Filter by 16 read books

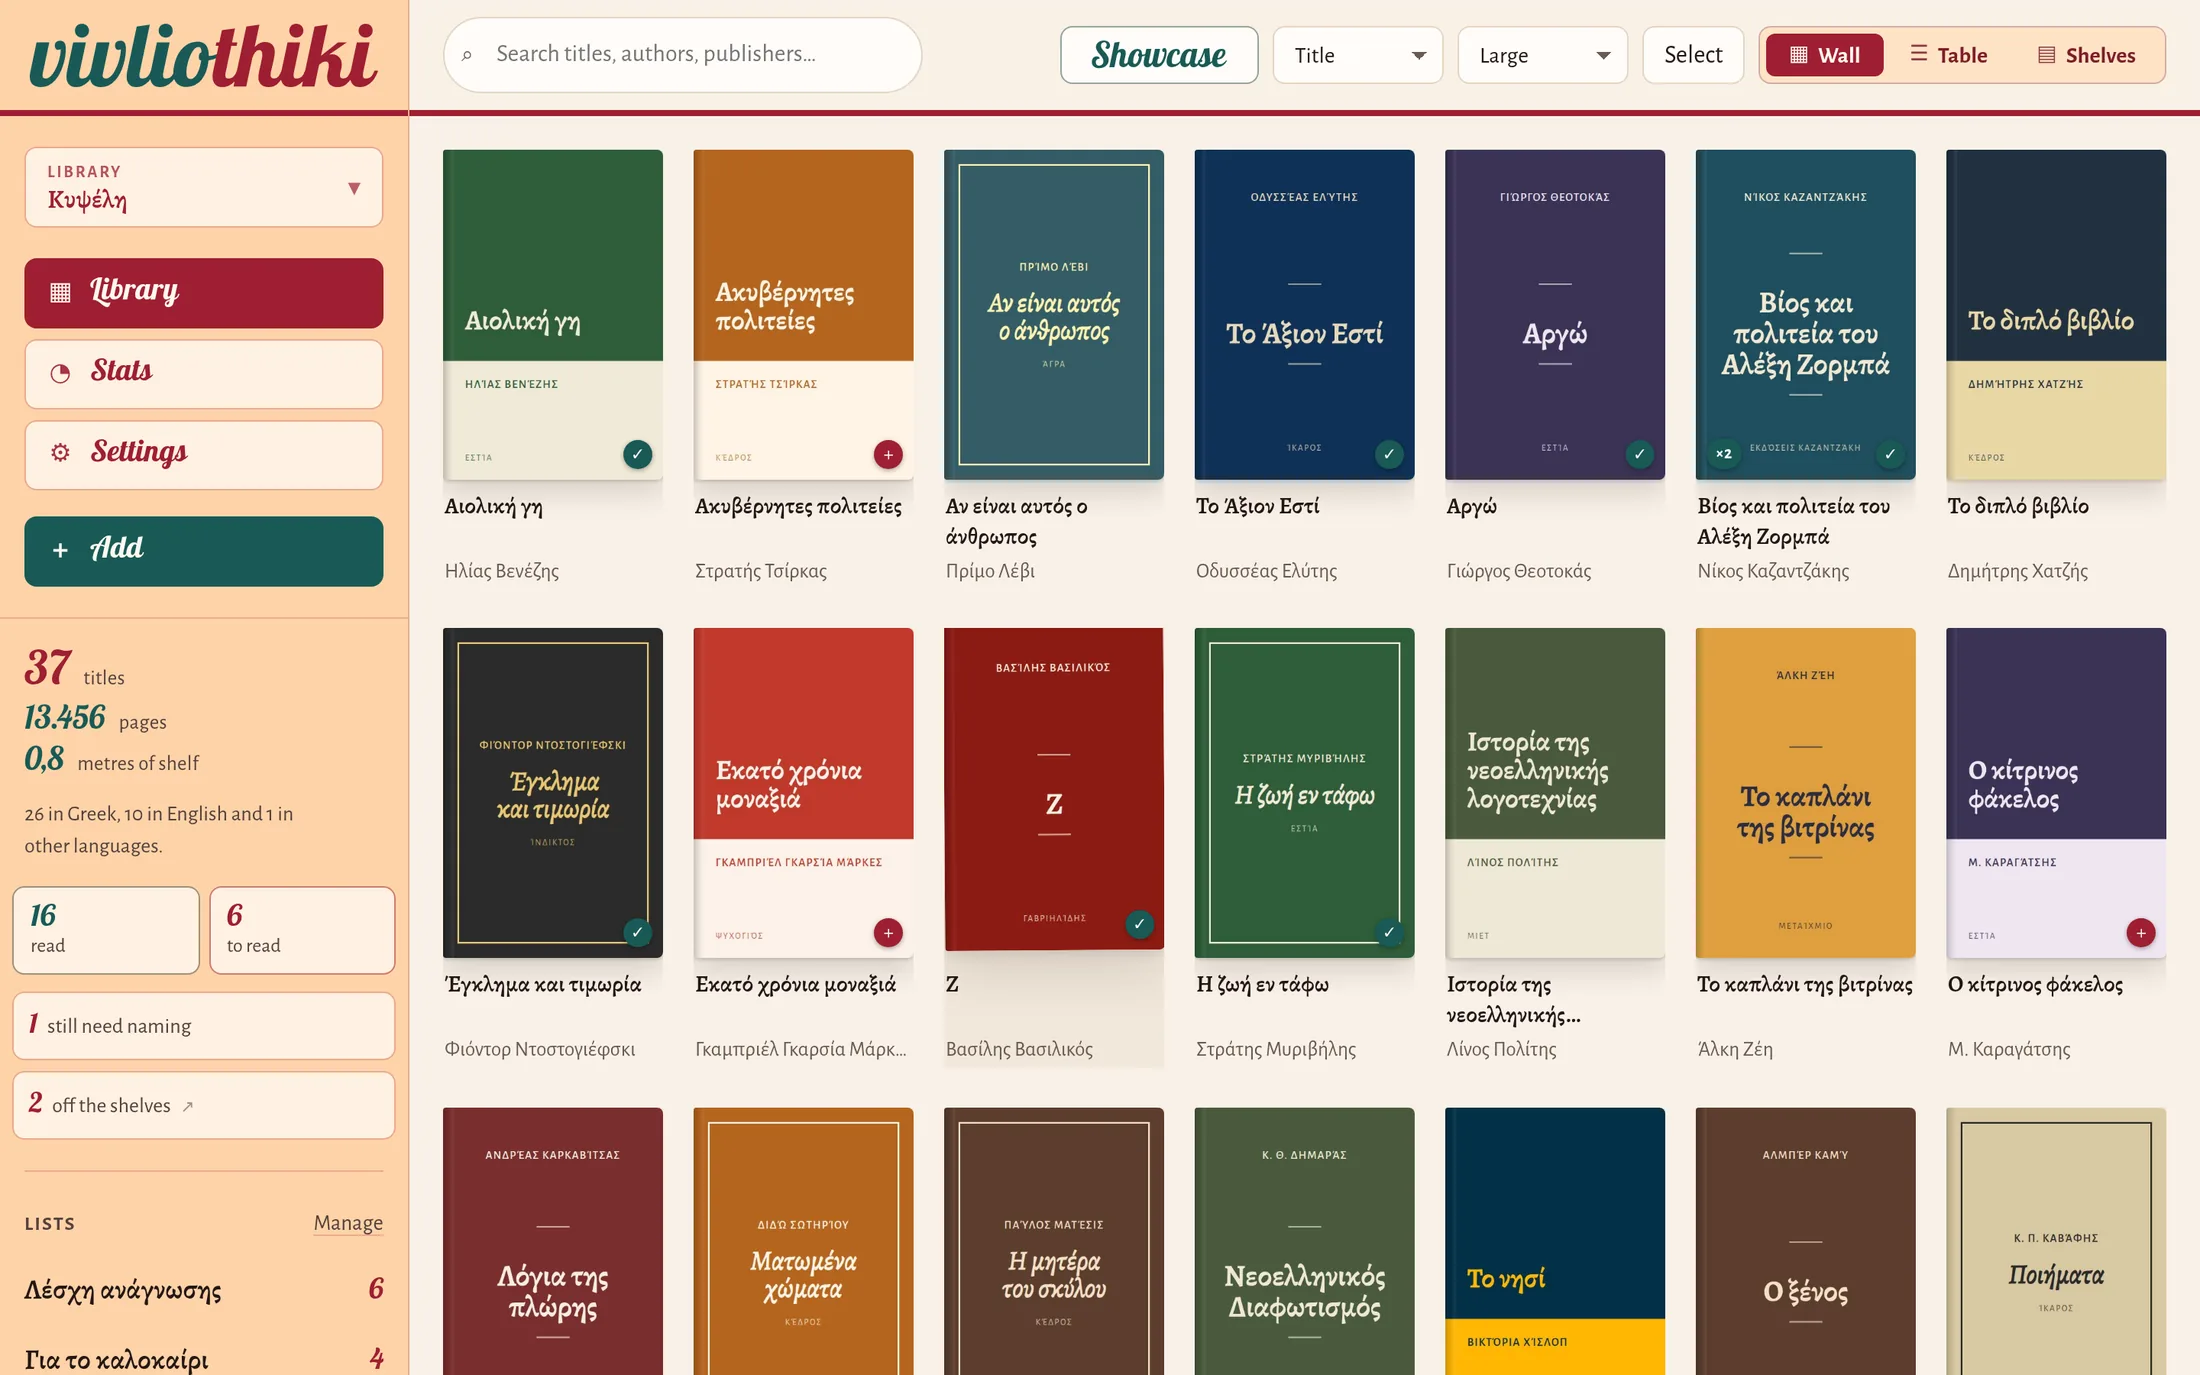point(106,930)
